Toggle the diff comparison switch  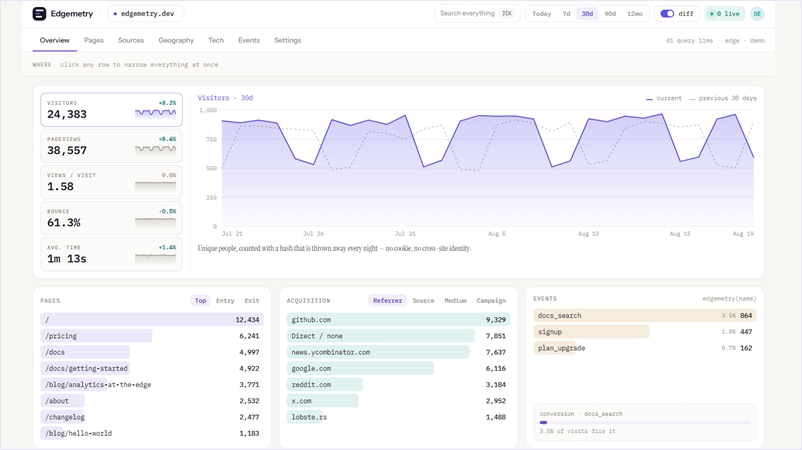667,14
